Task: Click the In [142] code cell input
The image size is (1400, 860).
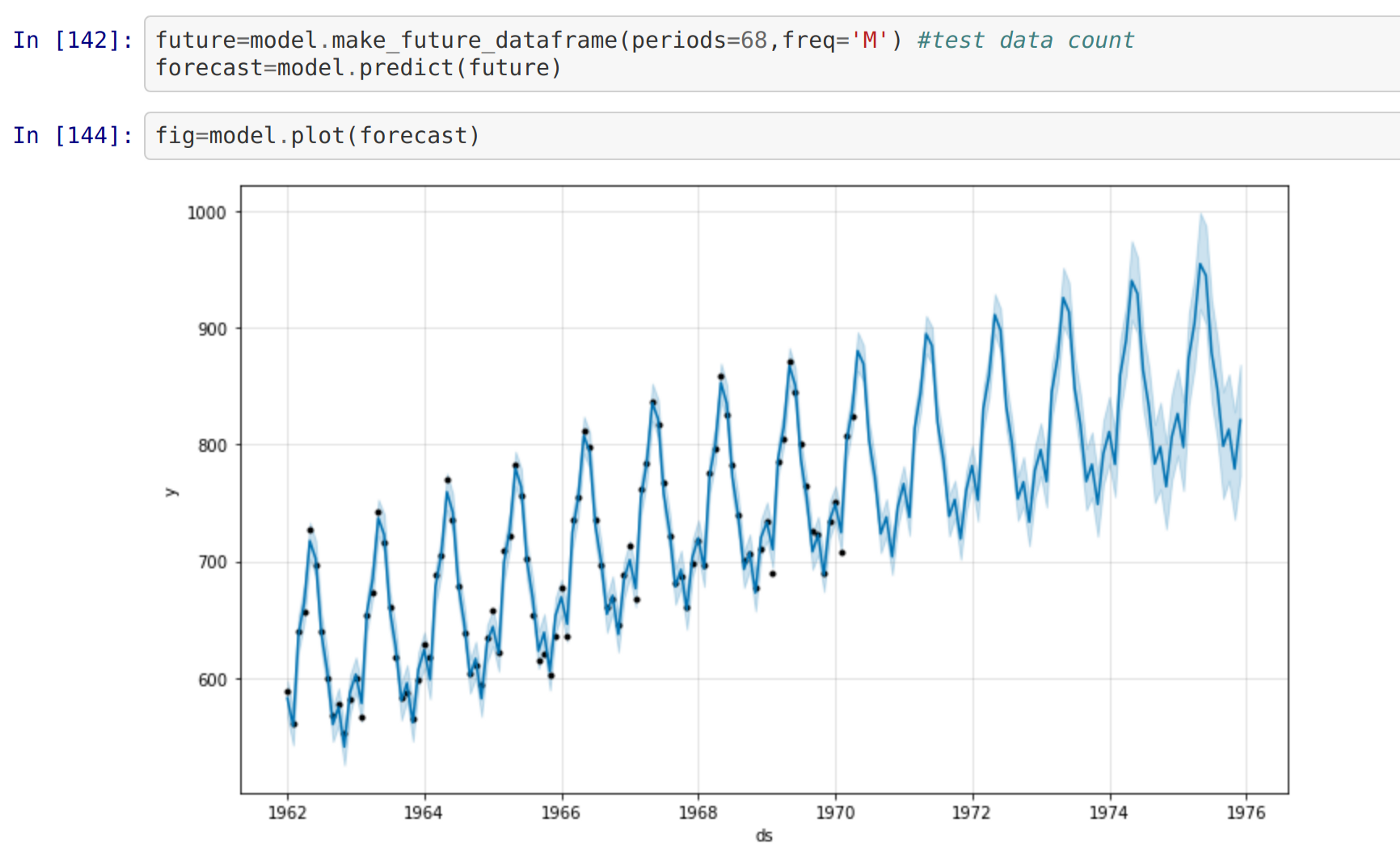Action: tap(772, 54)
